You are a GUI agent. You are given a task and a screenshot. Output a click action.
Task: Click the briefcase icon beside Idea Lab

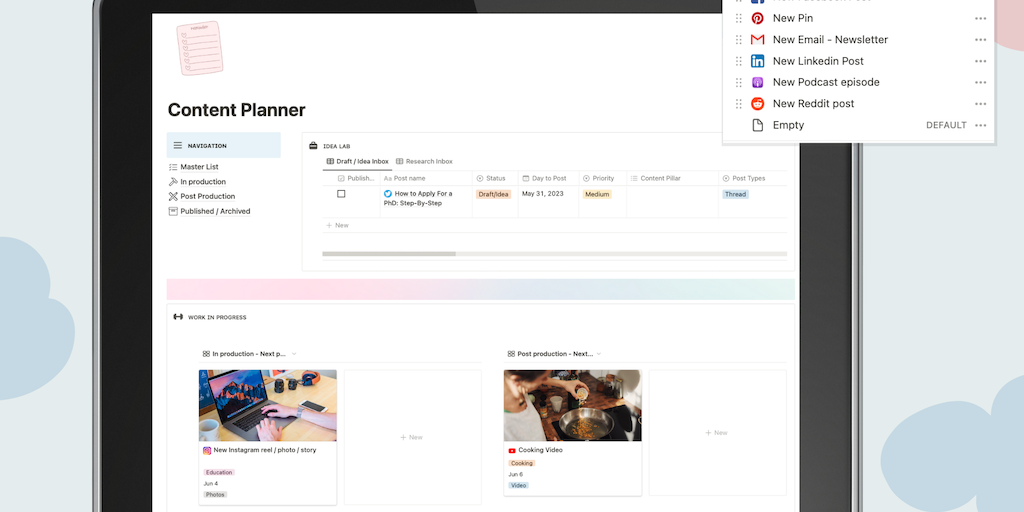click(x=313, y=146)
